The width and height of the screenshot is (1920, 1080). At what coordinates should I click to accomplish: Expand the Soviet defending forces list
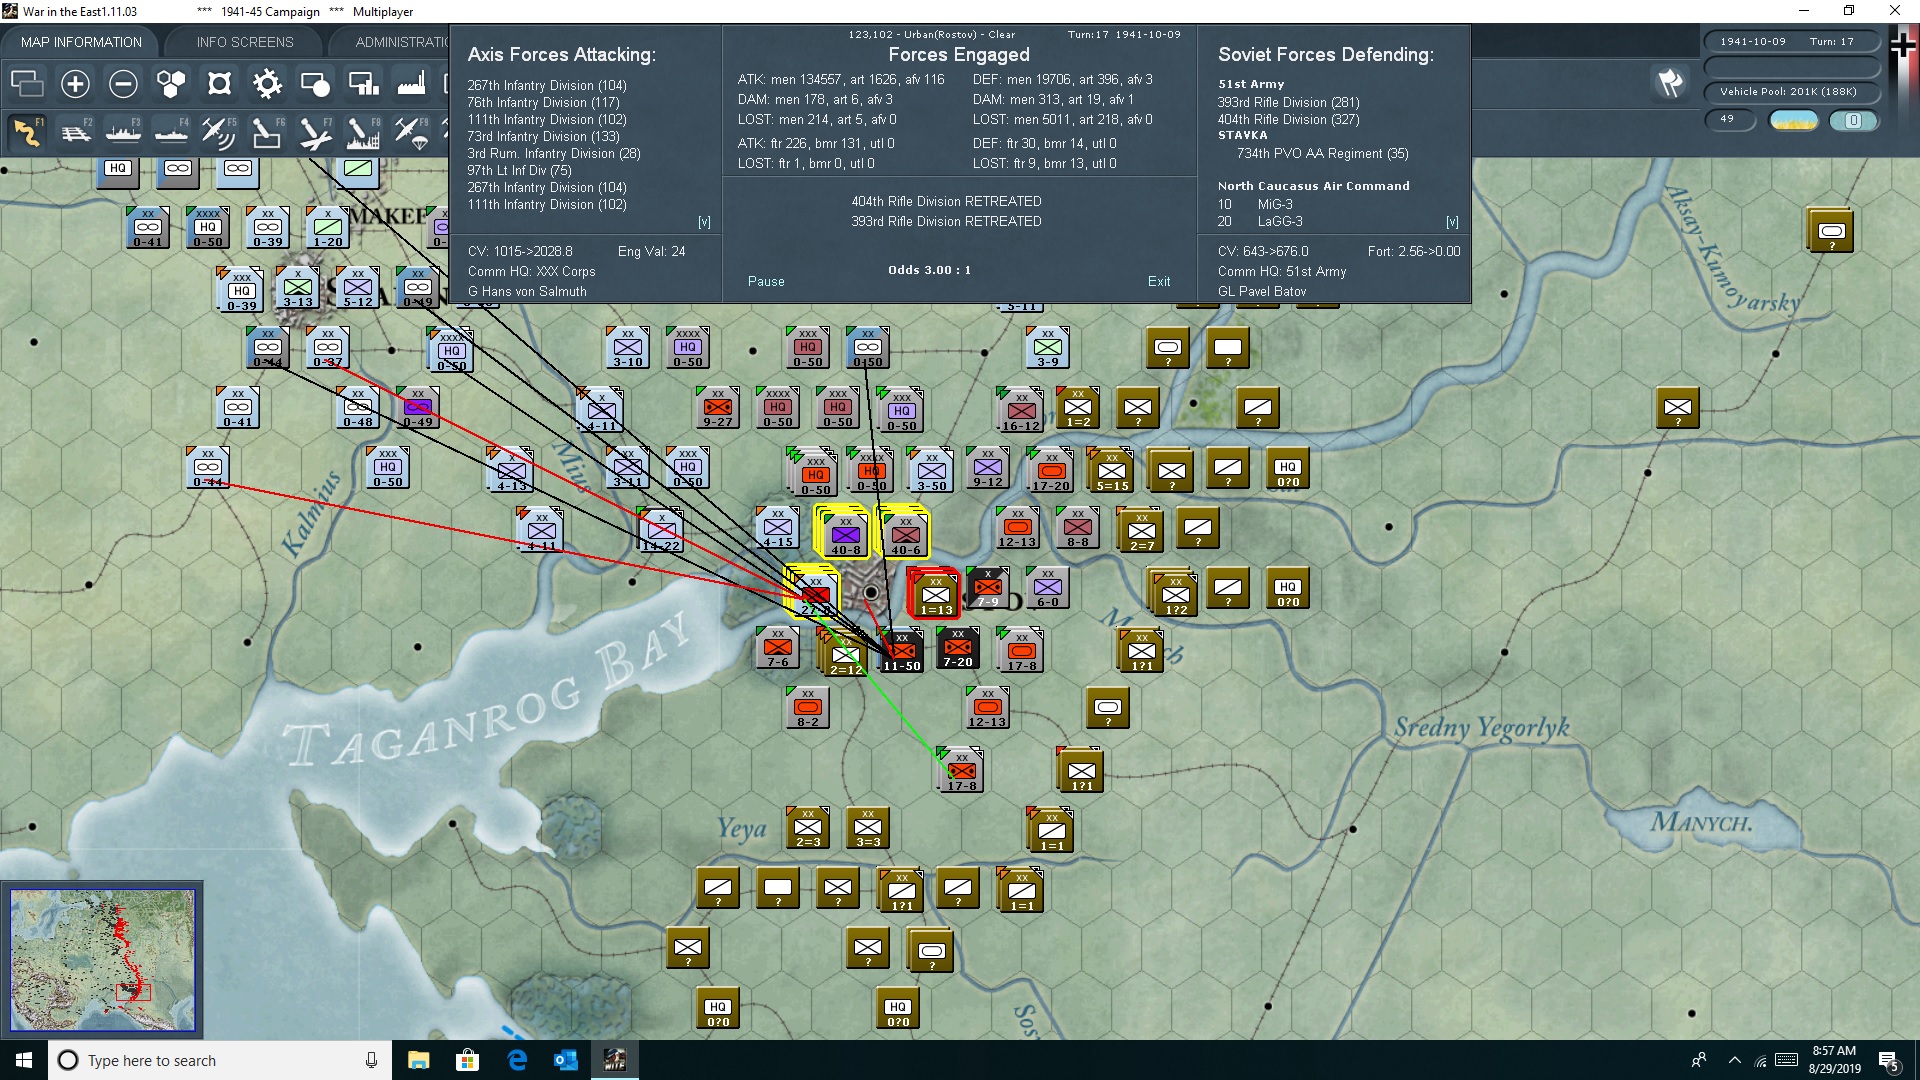(x=1452, y=222)
